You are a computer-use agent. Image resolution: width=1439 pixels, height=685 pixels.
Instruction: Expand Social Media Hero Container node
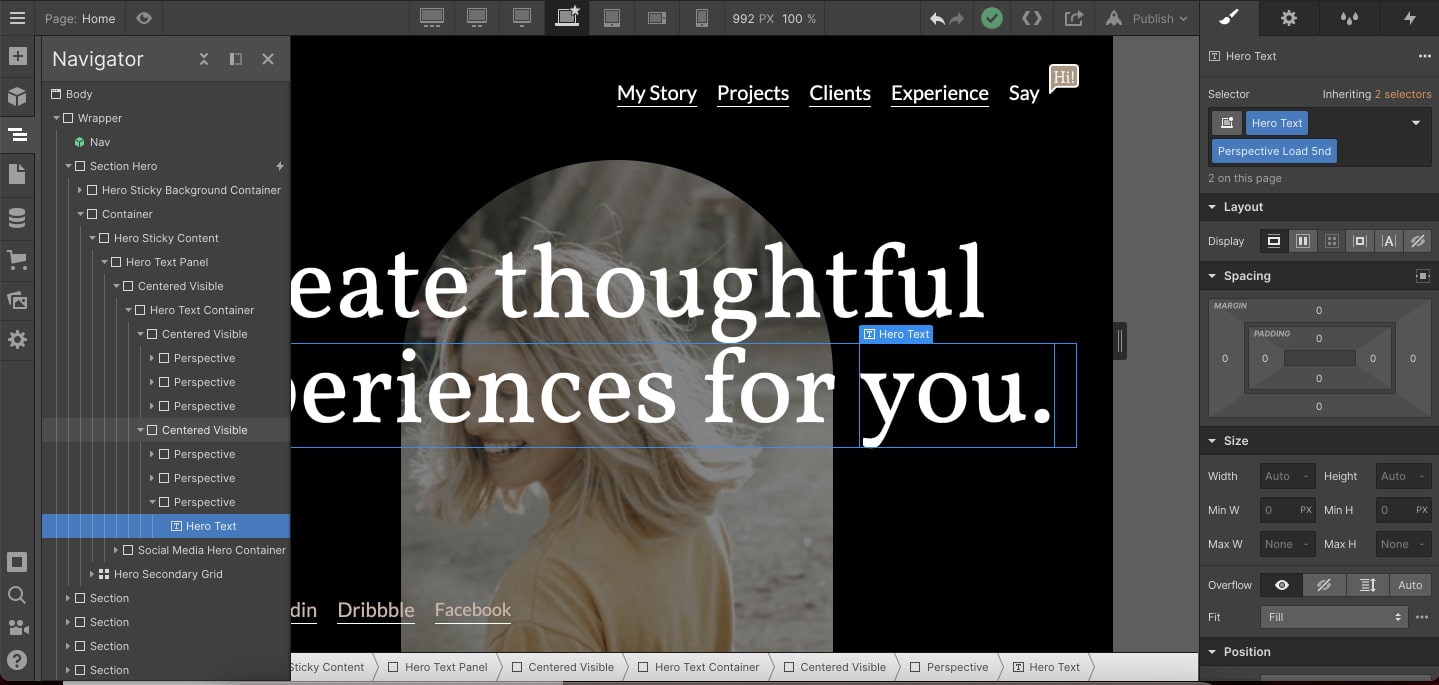(116, 550)
